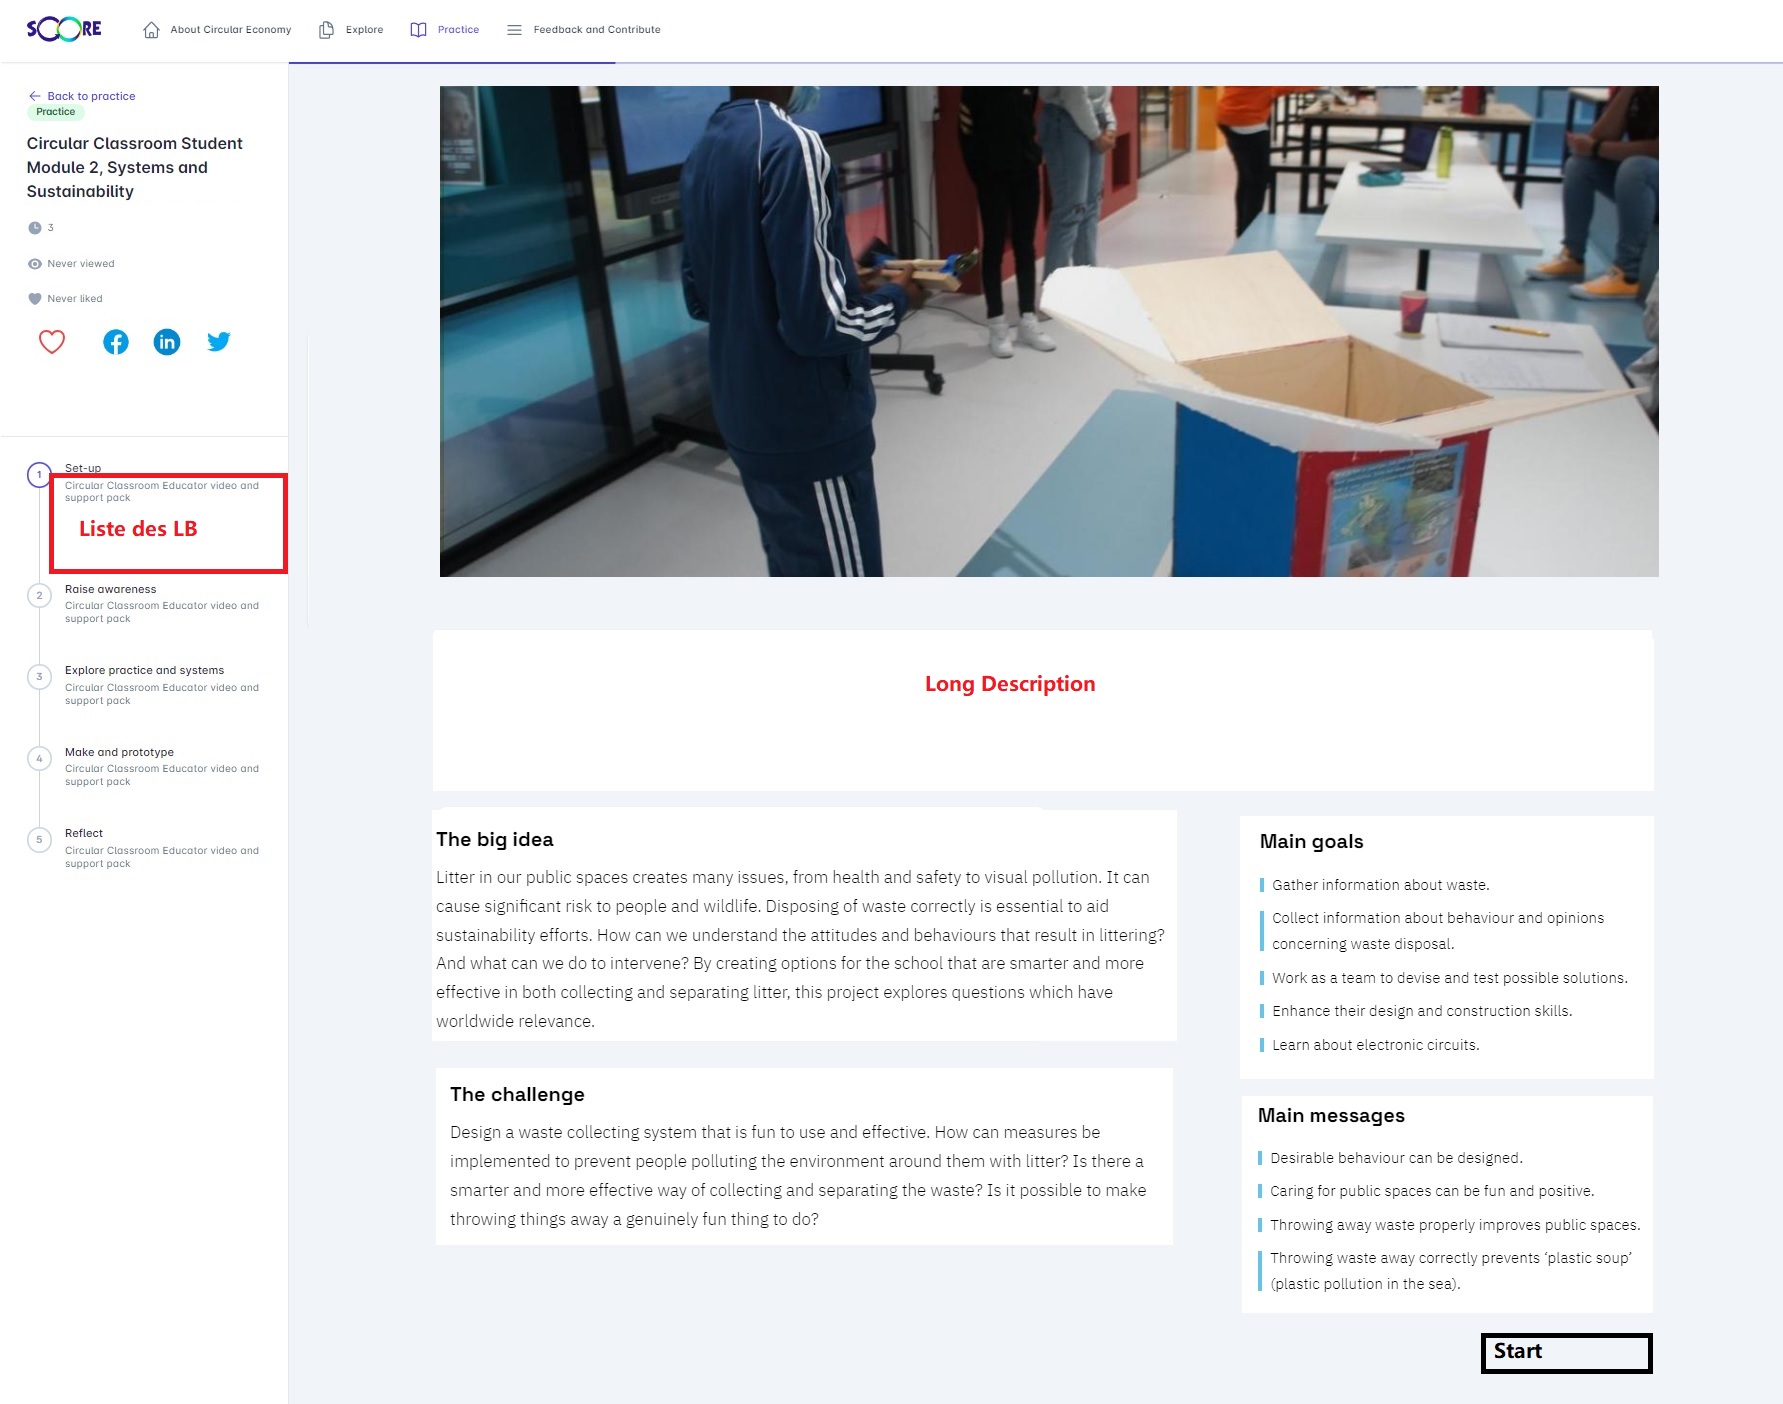Click the green Practice tag badge
This screenshot has height=1404, width=1783.
coord(56,112)
